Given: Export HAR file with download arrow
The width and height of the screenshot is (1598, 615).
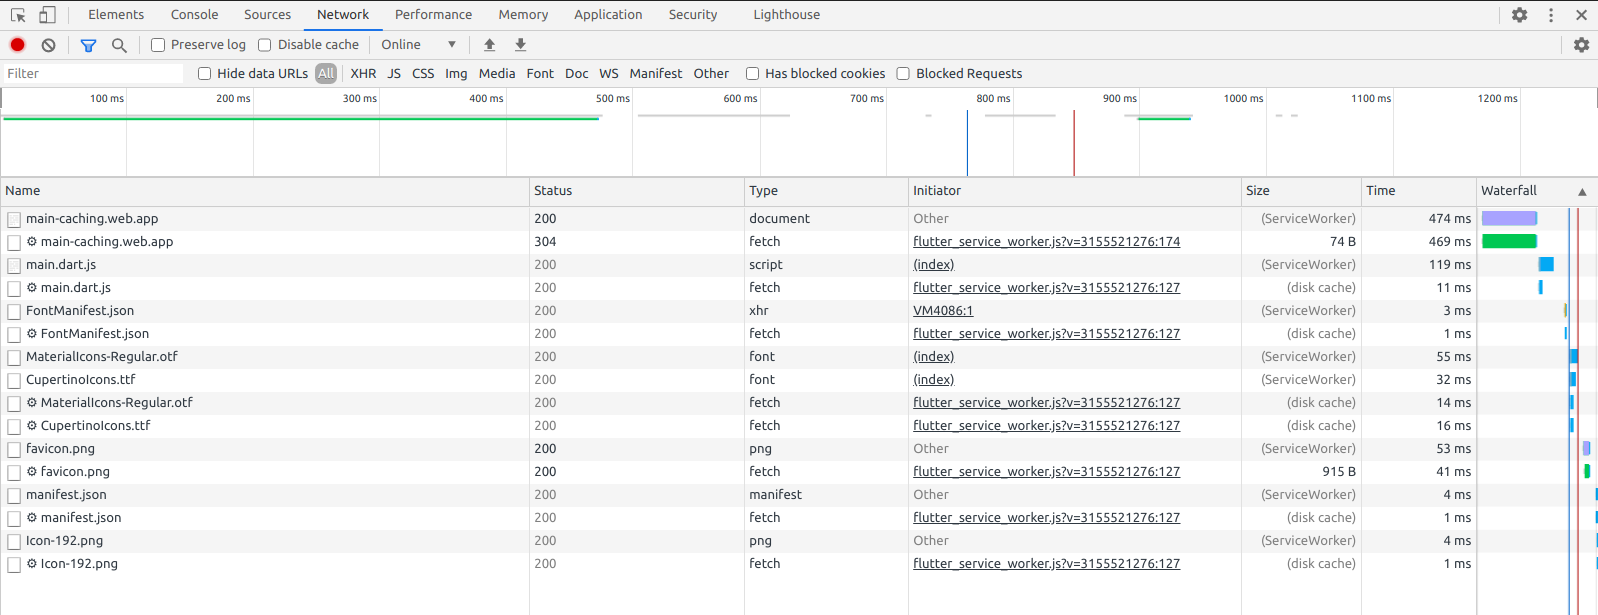Looking at the screenshot, I should point(520,45).
